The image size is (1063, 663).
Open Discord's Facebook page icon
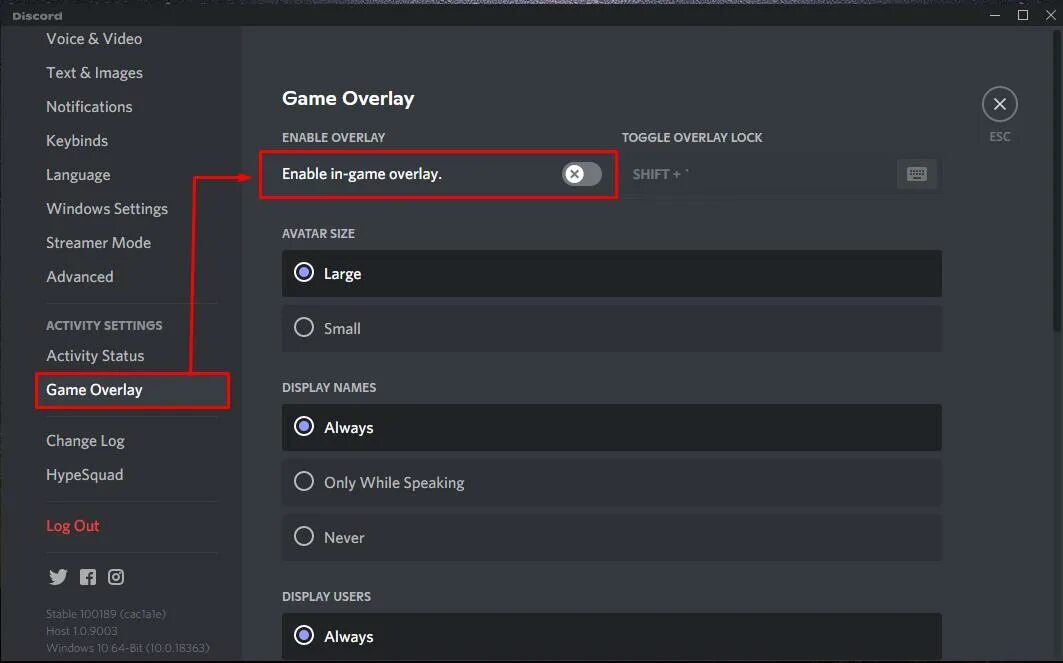tap(87, 577)
